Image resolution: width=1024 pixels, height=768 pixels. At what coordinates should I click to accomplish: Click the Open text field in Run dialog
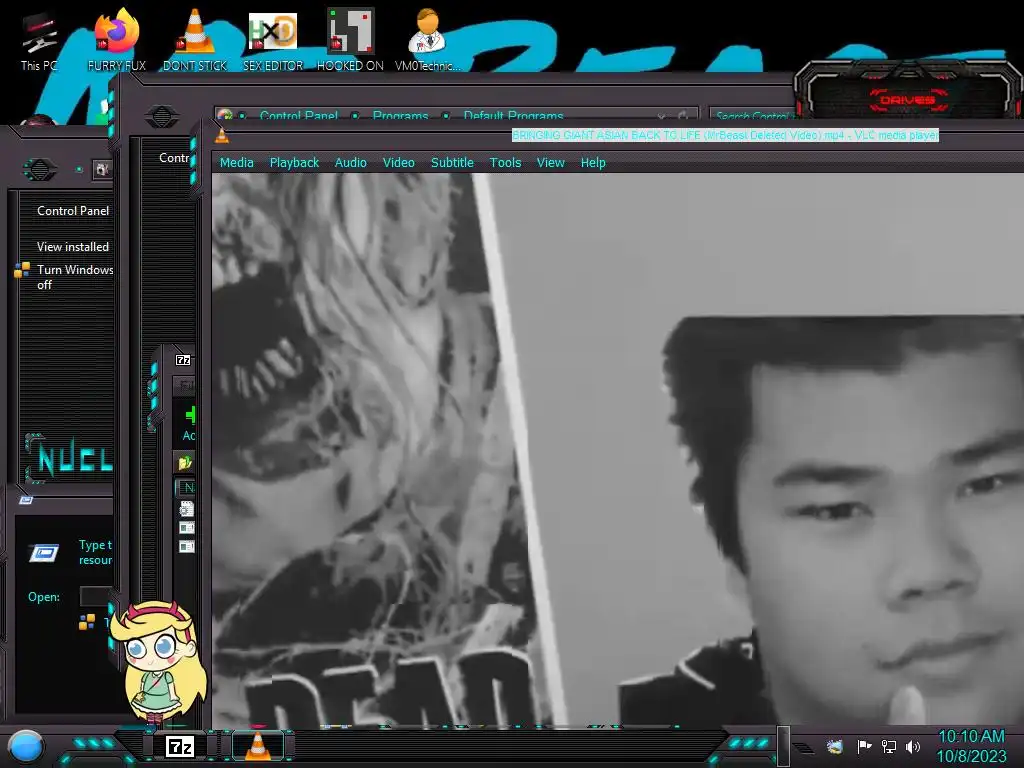[96, 596]
